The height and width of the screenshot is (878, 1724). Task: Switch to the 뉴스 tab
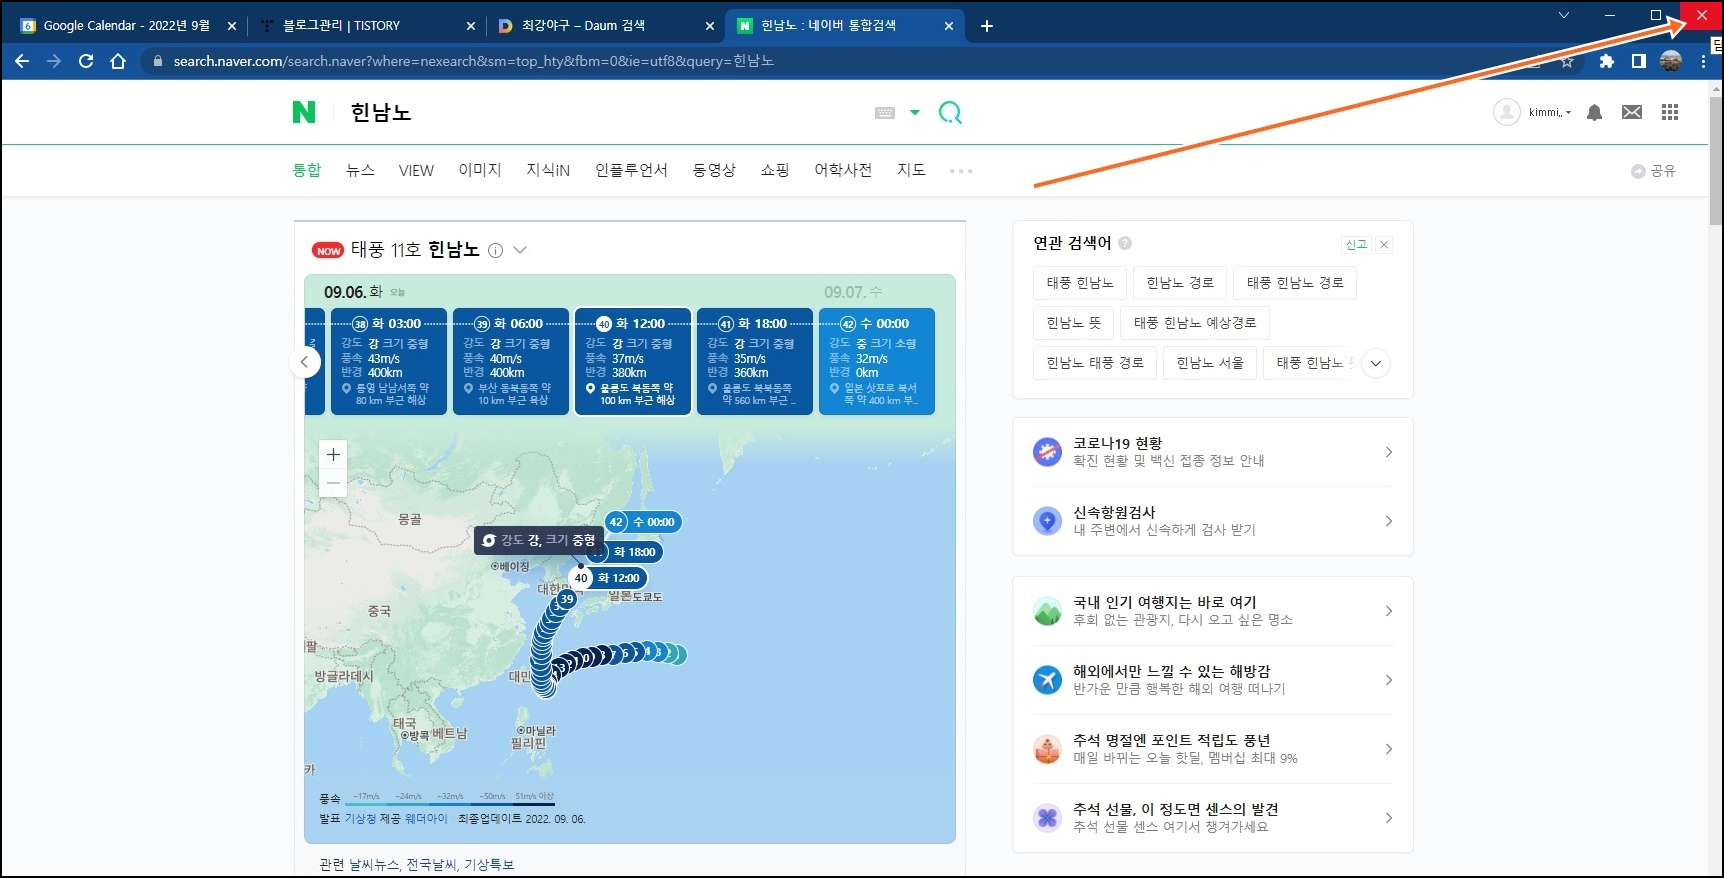click(360, 170)
